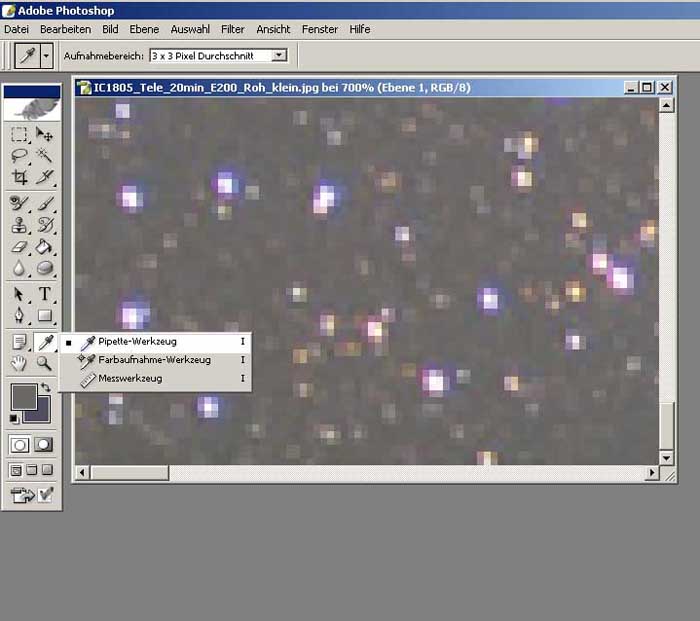Viewport: 700px width, 621px height.
Task: Select the rectangular Marquee tool
Action: pos(19,134)
